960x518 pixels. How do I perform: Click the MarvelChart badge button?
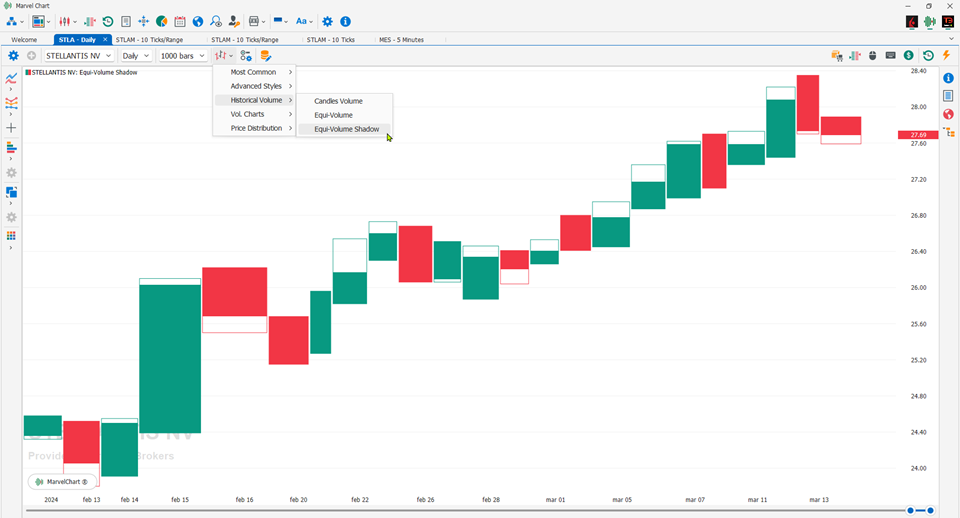62,482
